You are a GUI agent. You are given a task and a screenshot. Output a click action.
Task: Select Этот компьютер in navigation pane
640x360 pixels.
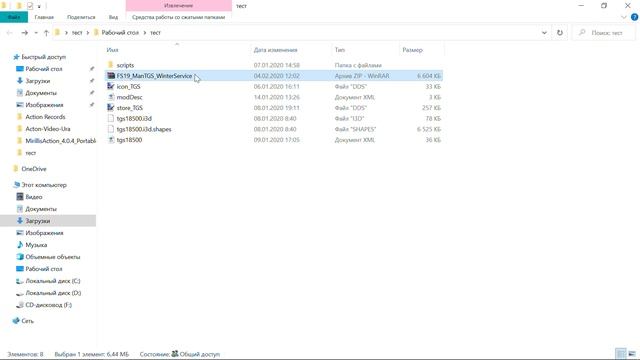pos(43,185)
